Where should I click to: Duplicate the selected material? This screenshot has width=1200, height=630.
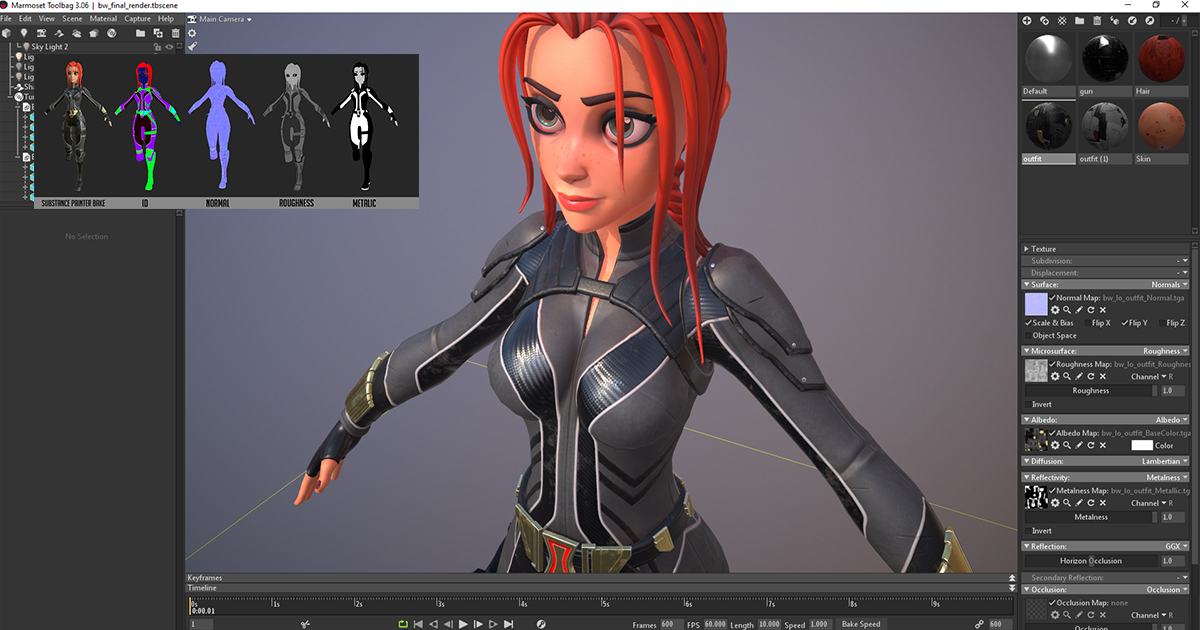1044,20
